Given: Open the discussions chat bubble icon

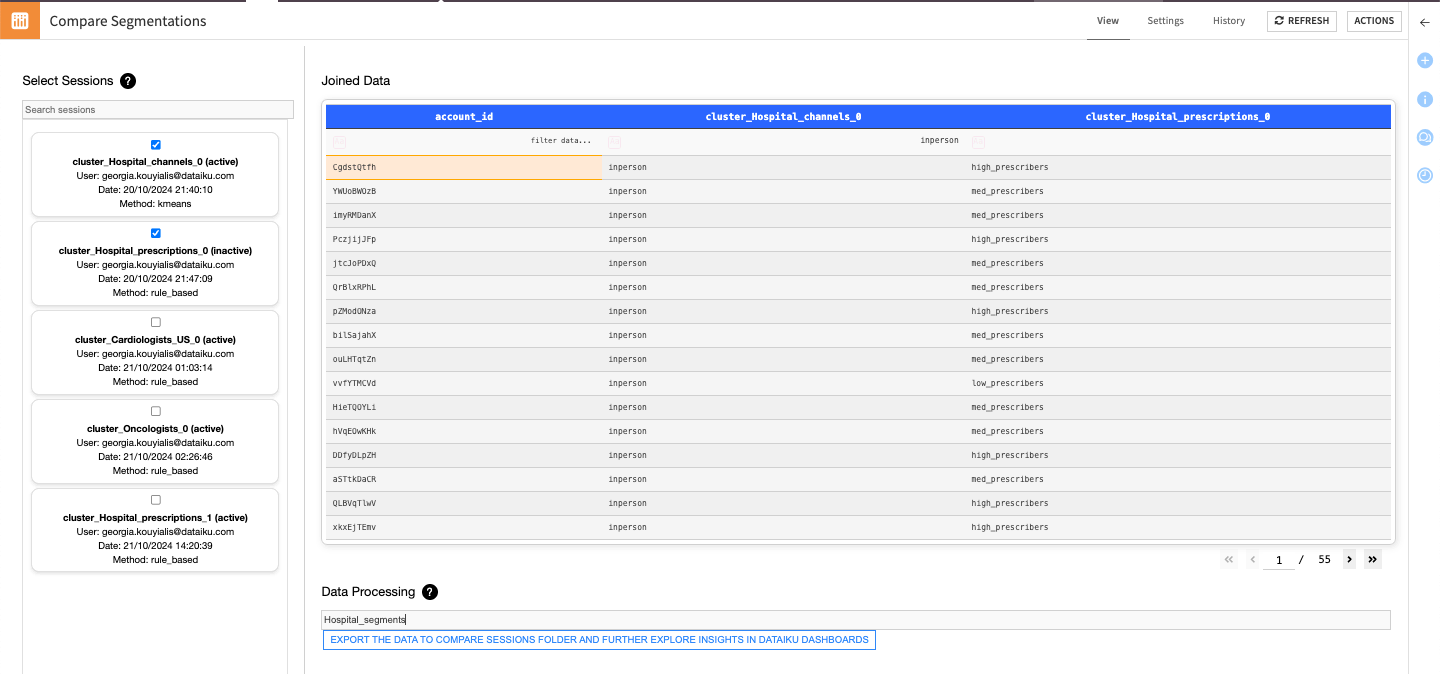Looking at the screenshot, I should coord(1425,137).
